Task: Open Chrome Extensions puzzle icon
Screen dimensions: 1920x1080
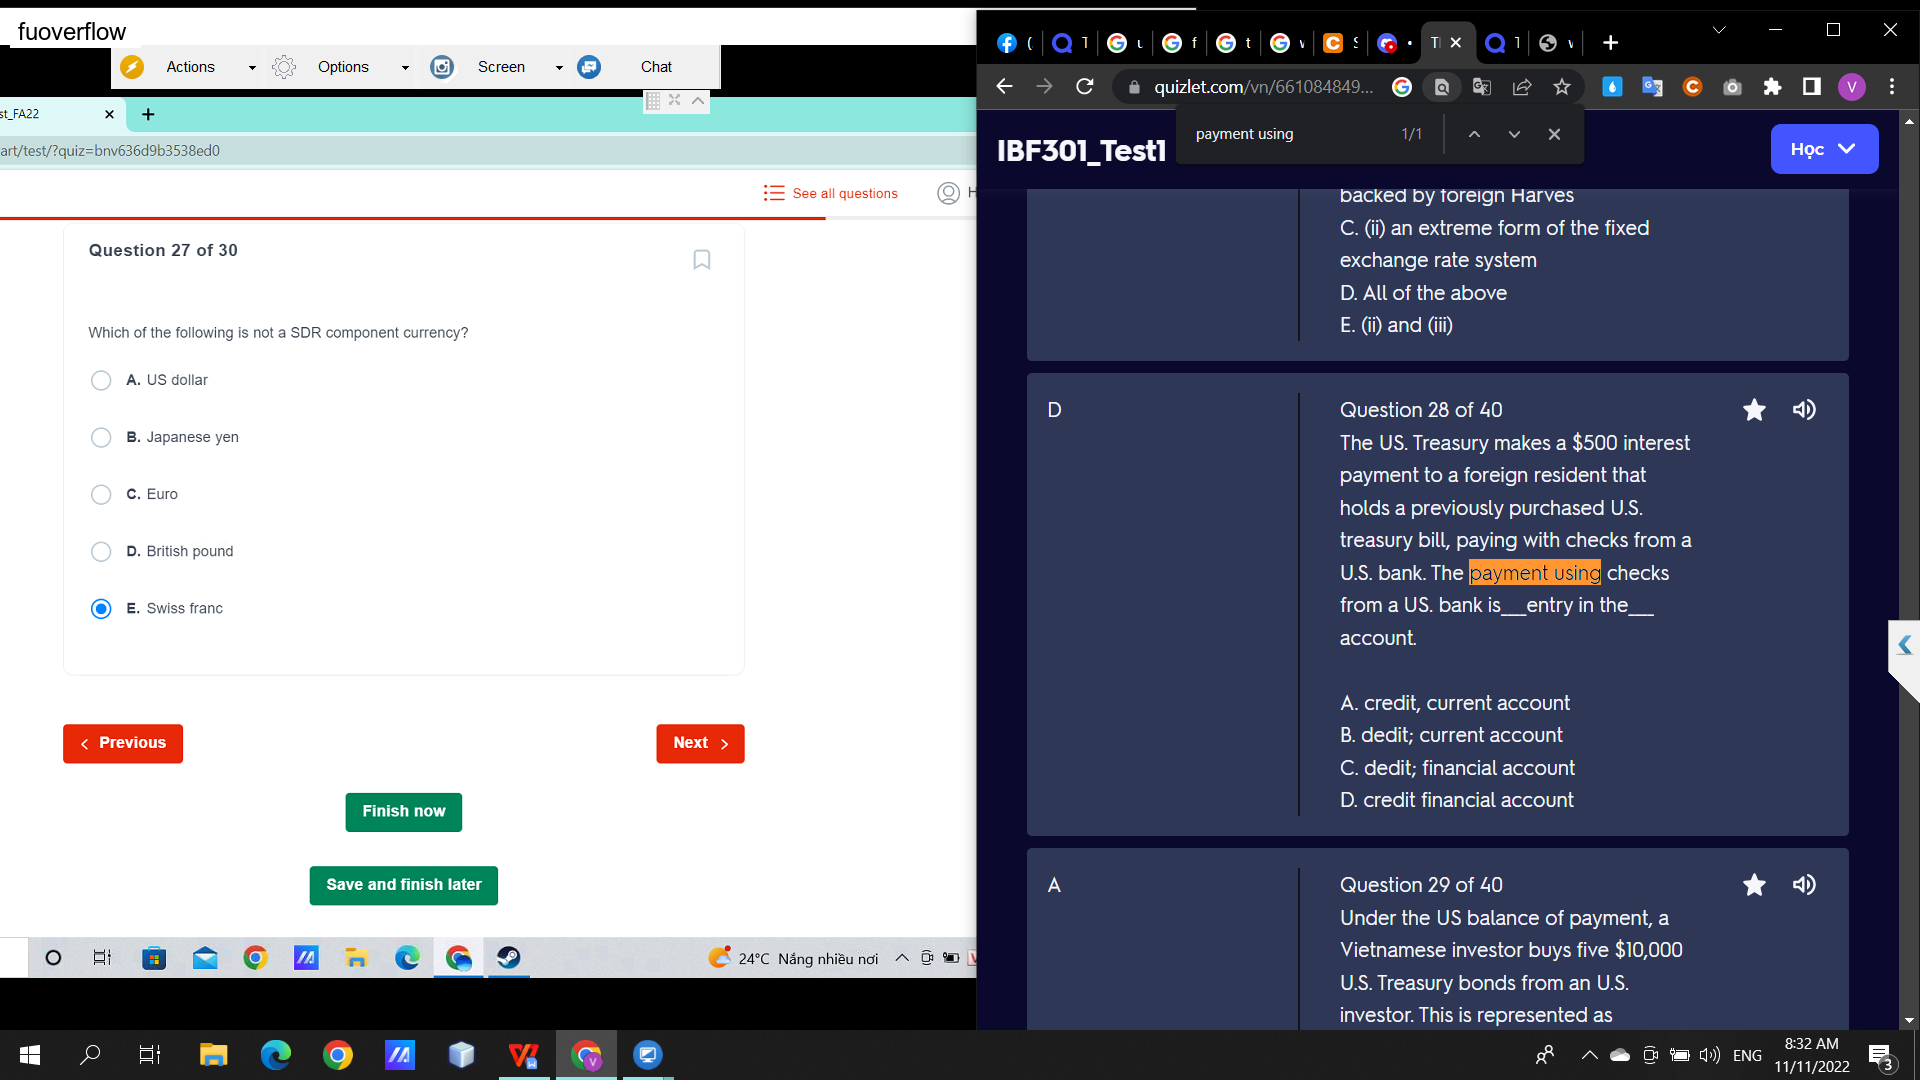Action: pyautogui.click(x=1772, y=87)
